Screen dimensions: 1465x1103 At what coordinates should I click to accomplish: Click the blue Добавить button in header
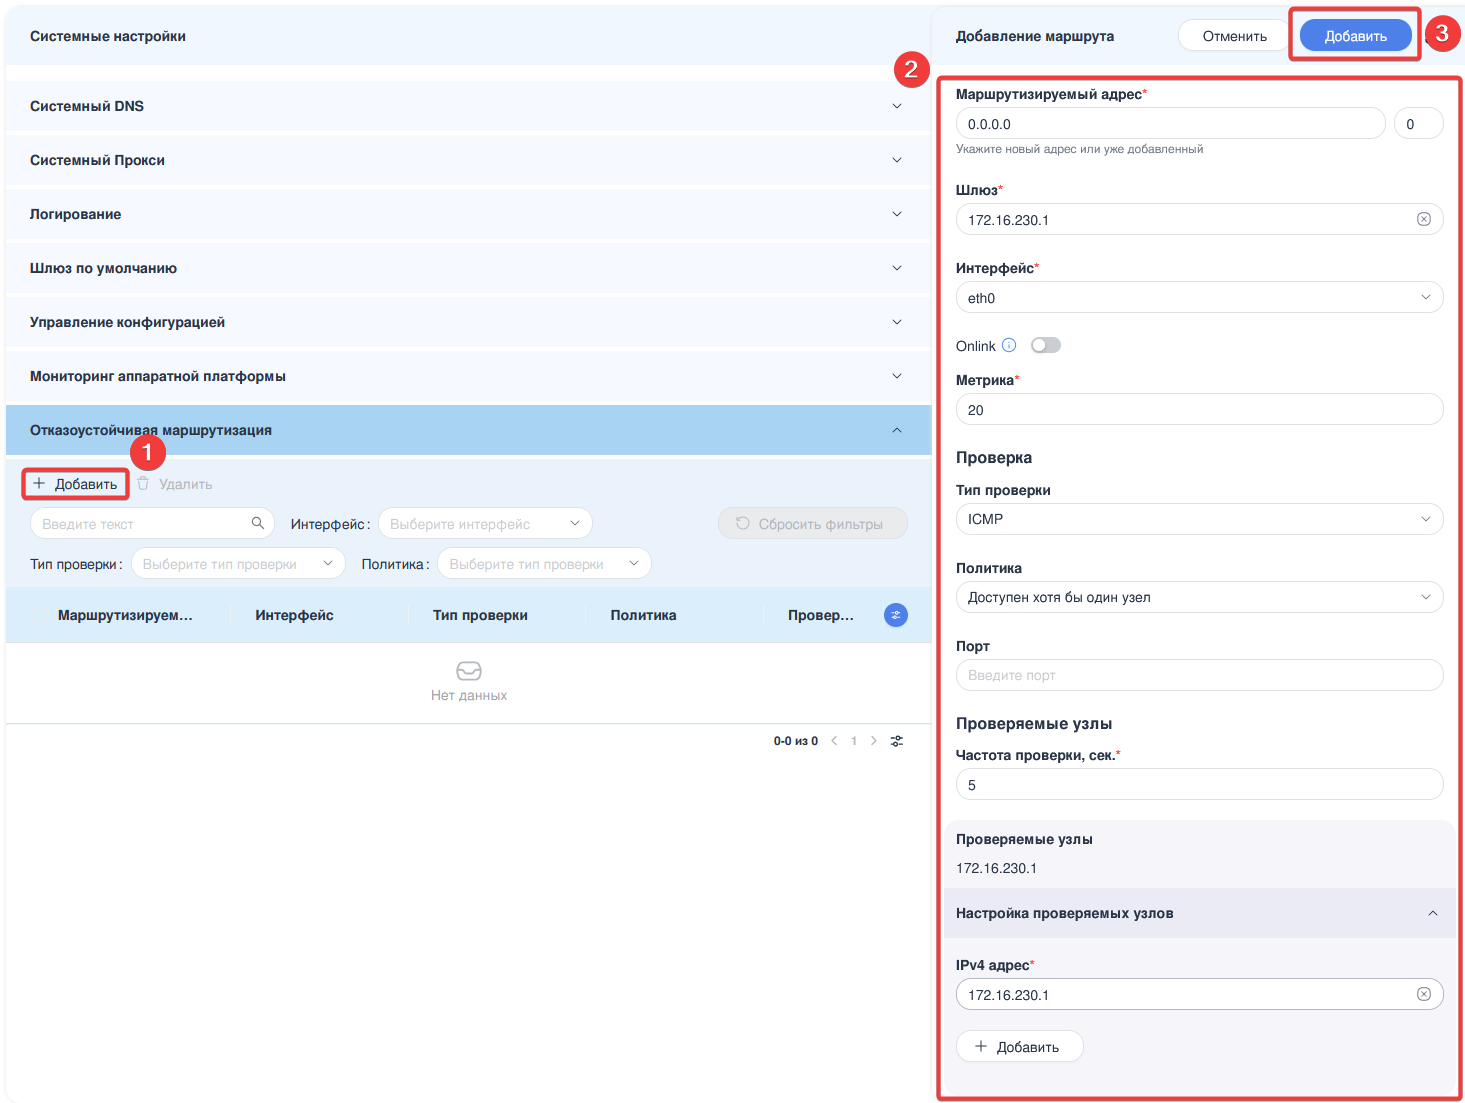pyautogui.click(x=1355, y=36)
